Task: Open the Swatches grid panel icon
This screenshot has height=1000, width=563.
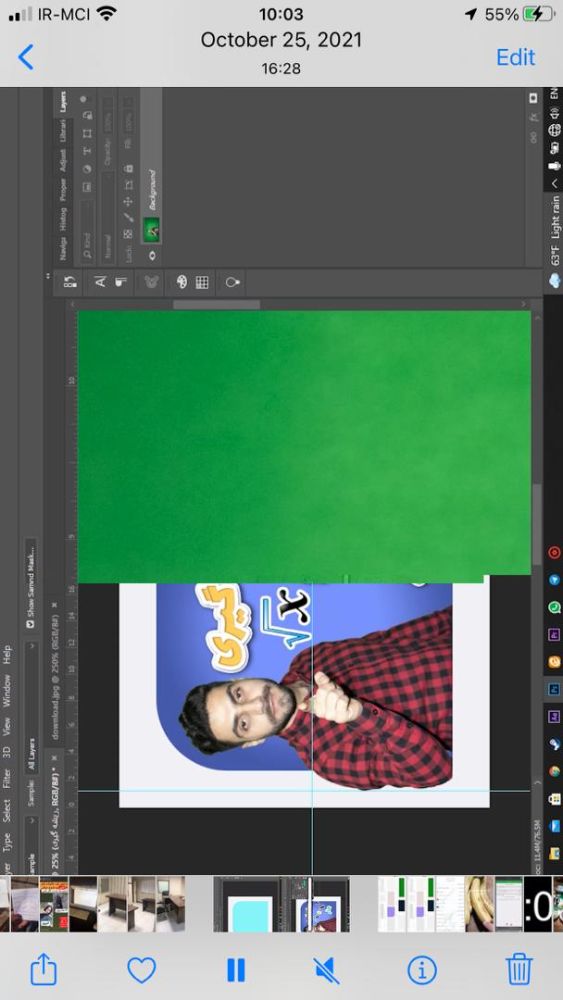Action: [202, 282]
